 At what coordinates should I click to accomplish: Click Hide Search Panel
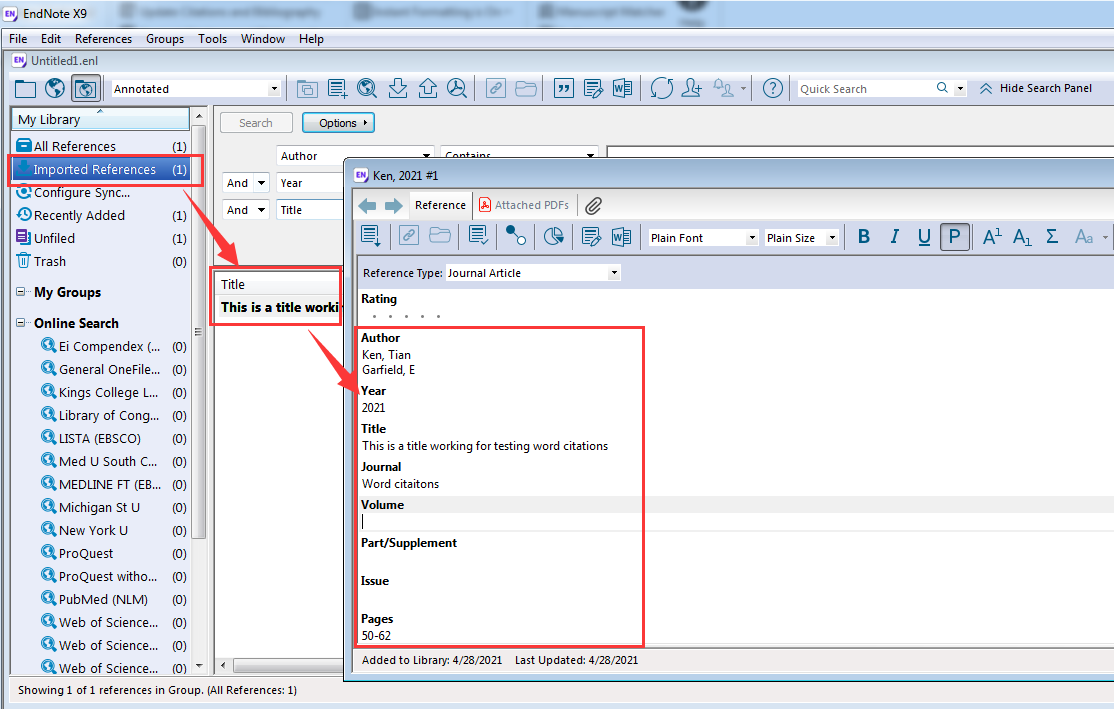pyautogui.click(x=1036, y=88)
